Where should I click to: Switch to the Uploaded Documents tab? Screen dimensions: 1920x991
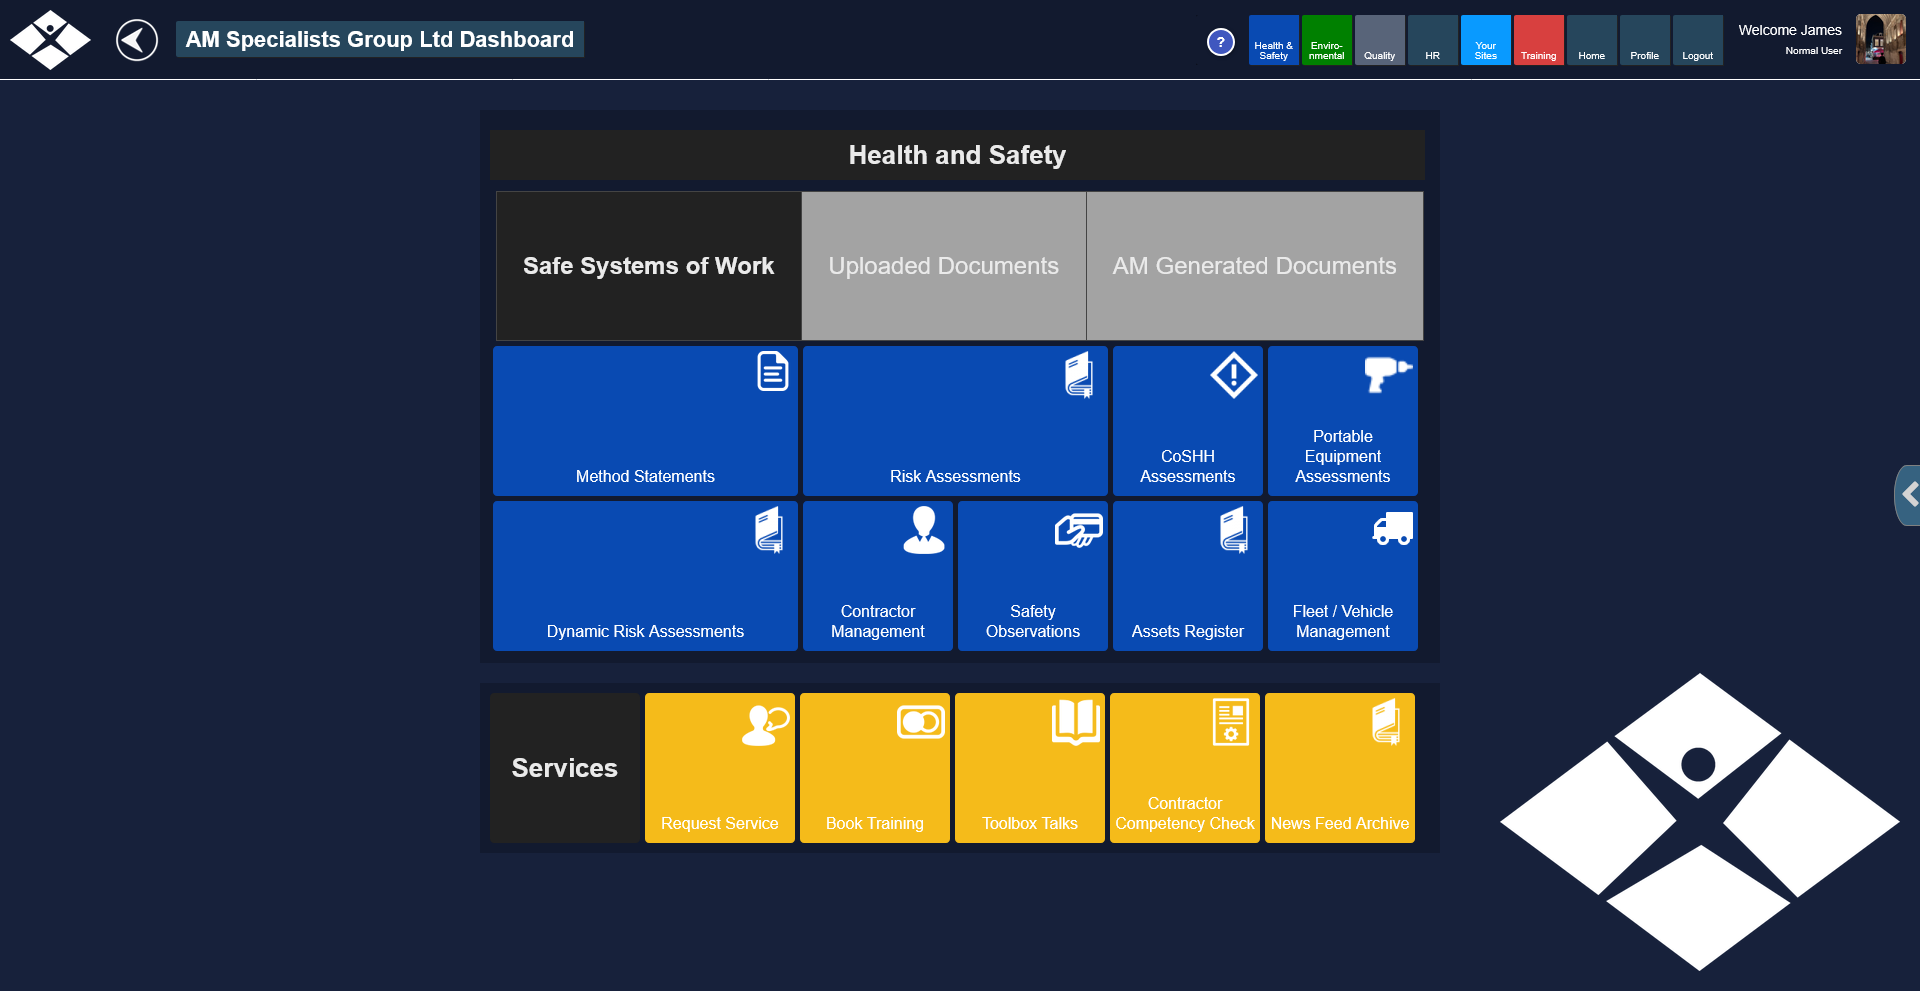944,266
